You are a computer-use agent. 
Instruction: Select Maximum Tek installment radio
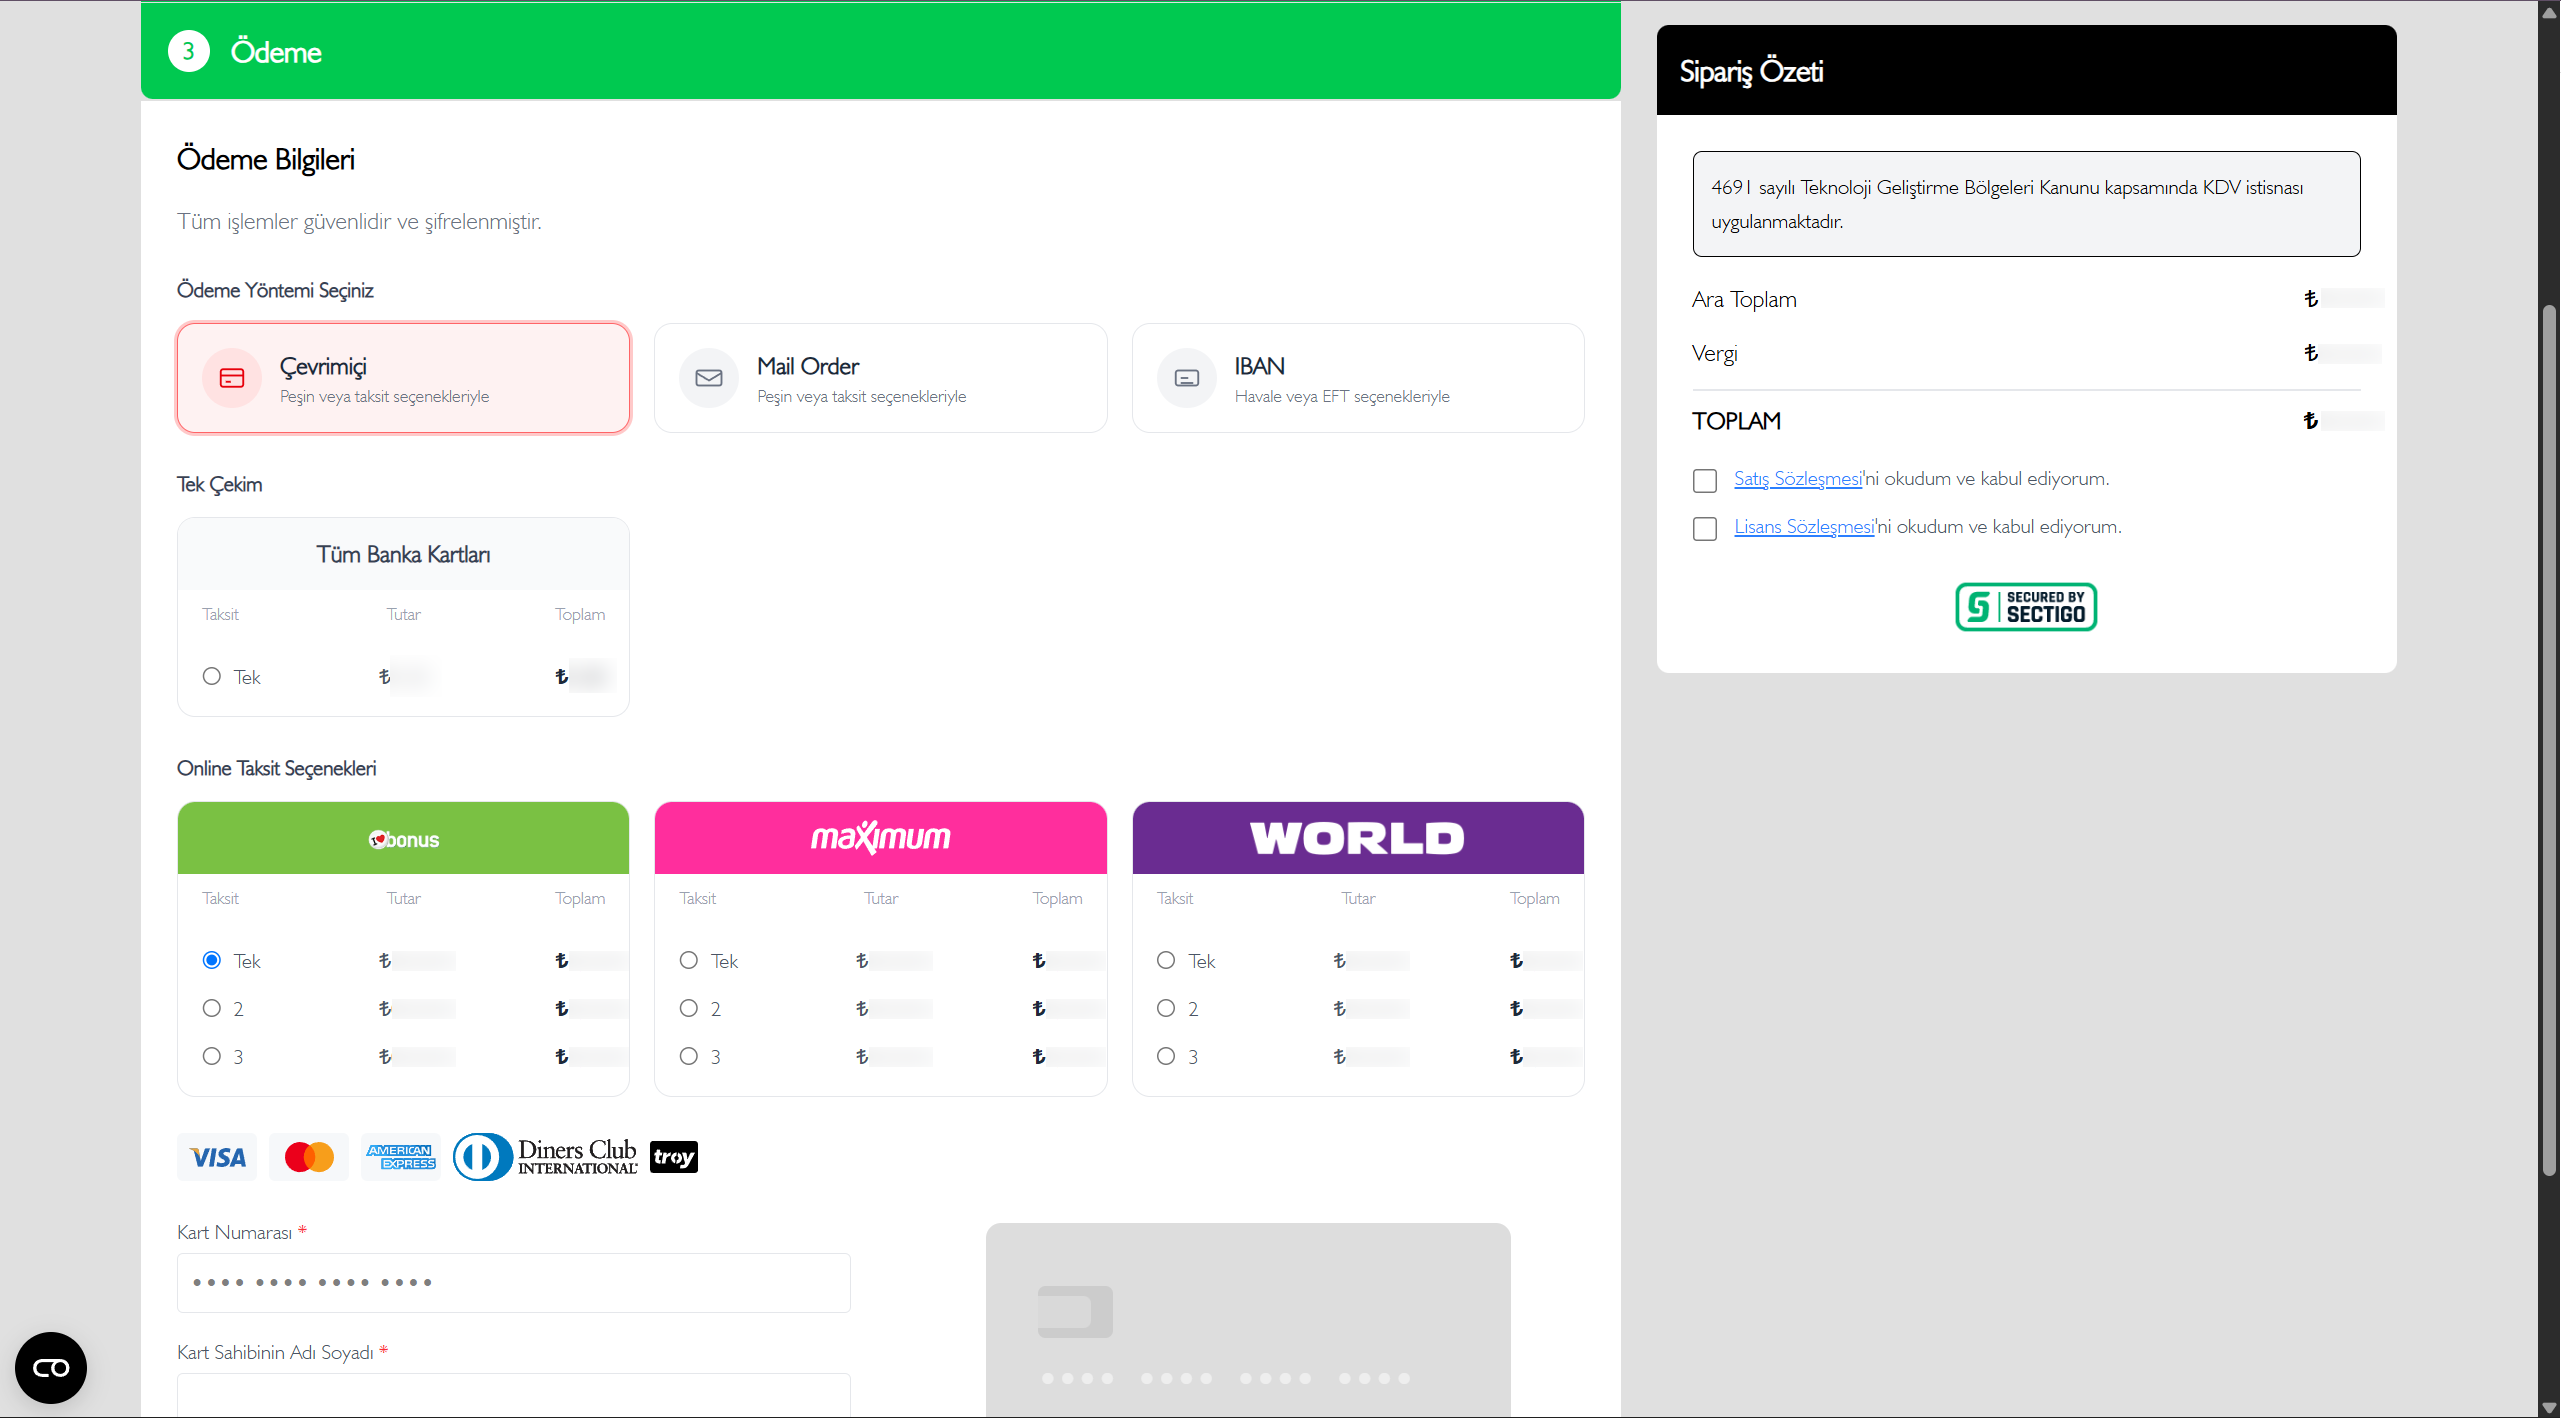pos(688,960)
